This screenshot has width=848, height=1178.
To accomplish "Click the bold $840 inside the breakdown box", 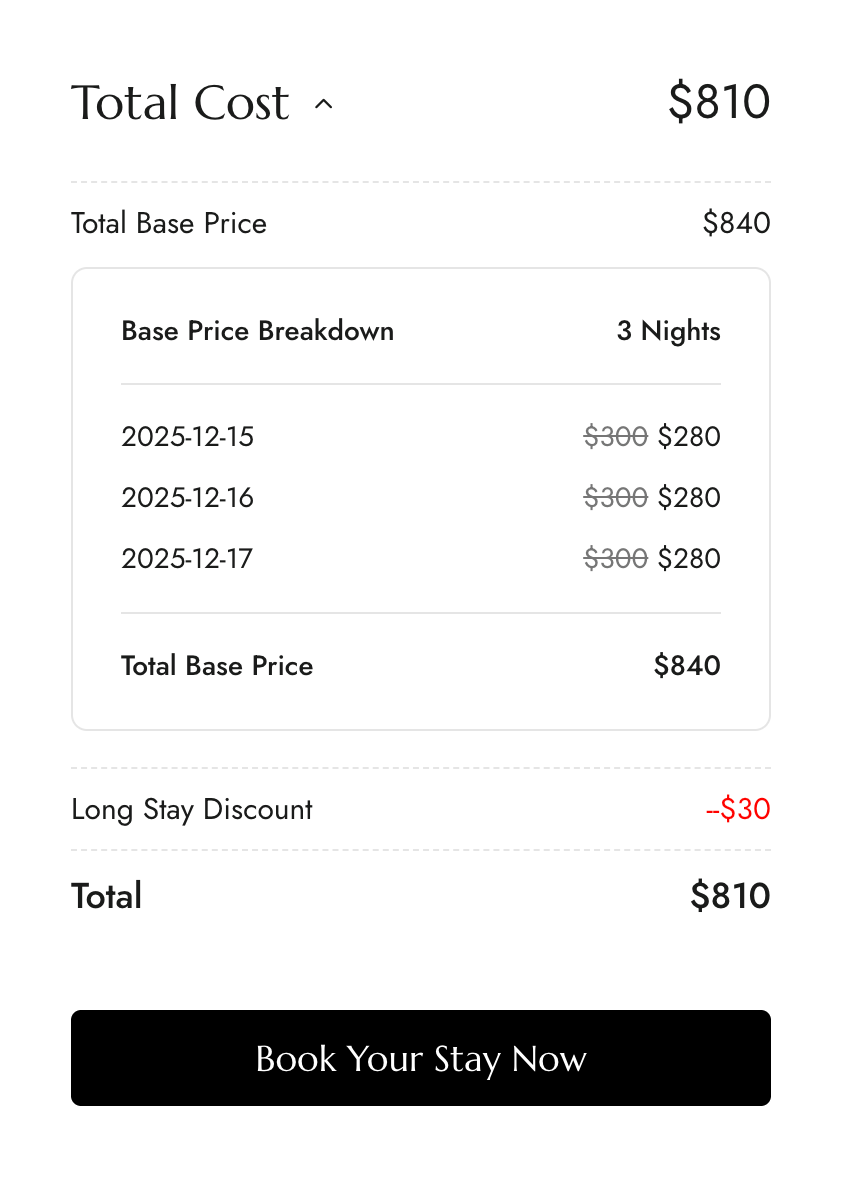I will pos(687,666).
